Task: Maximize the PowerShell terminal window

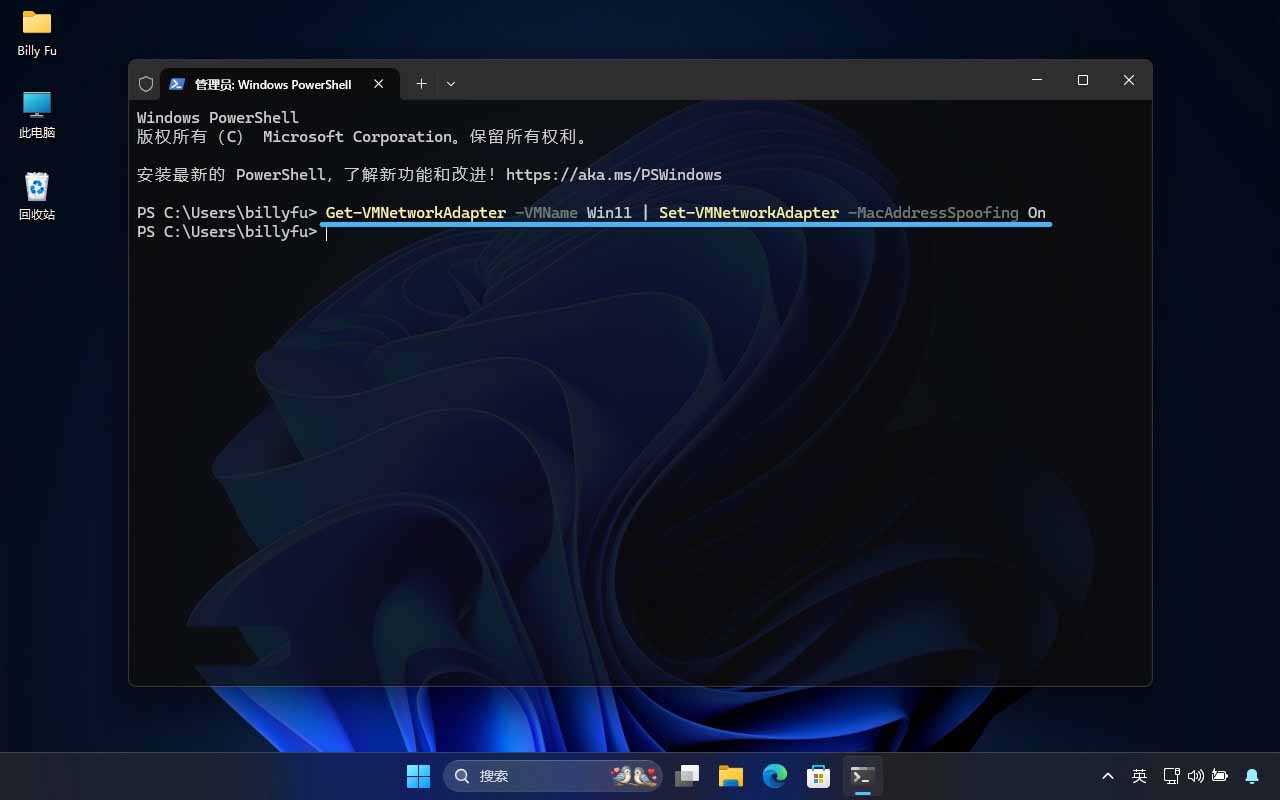Action: (1083, 80)
